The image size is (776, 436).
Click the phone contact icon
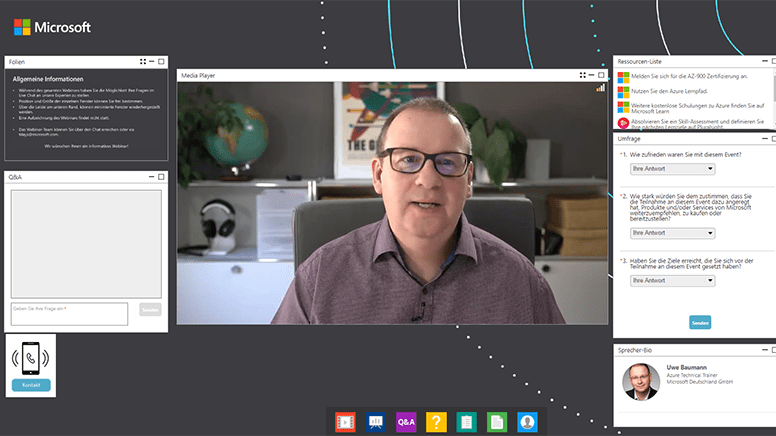(31, 357)
